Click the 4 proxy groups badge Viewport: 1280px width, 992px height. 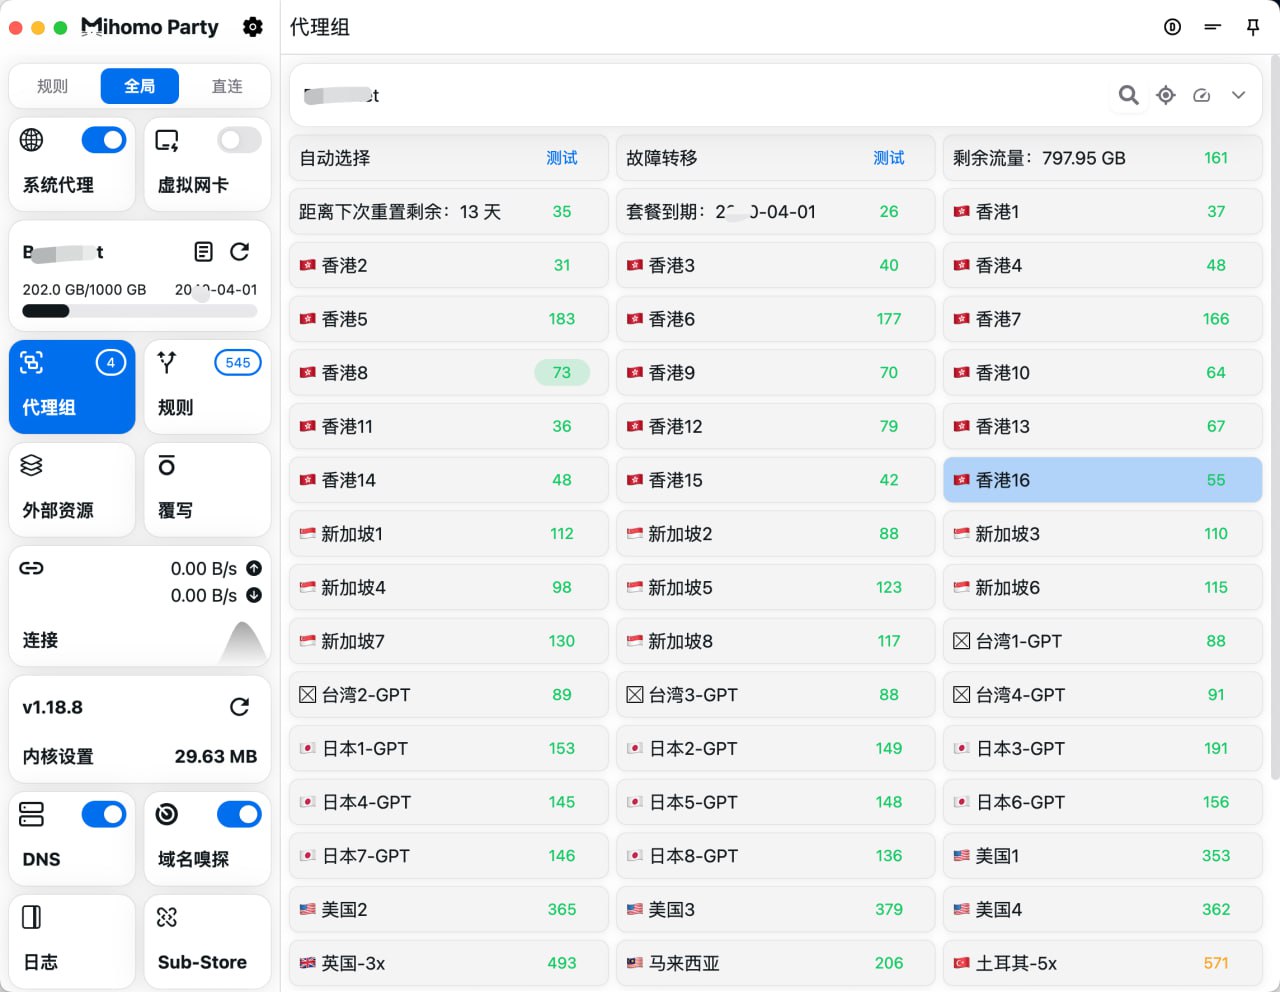(111, 362)
